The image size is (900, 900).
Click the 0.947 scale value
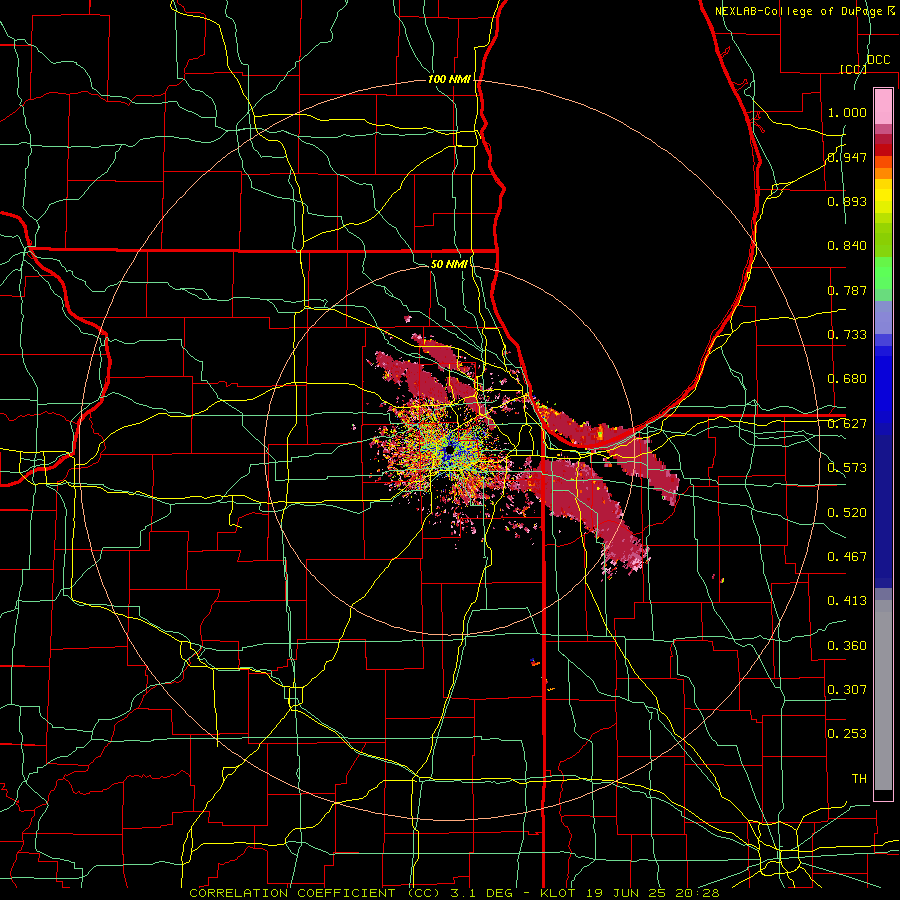(x=847, y=157)
